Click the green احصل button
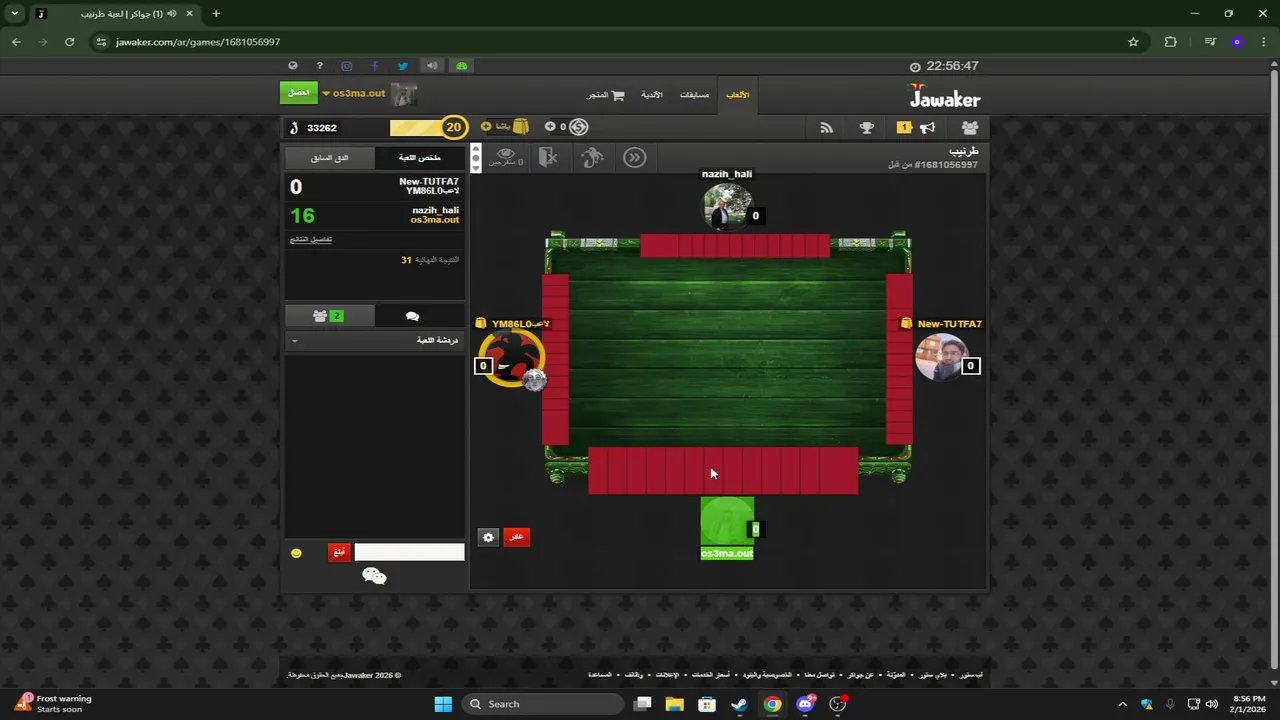Image resolution: width=1280 pixels, height=720 pixels. coord(299,93)
